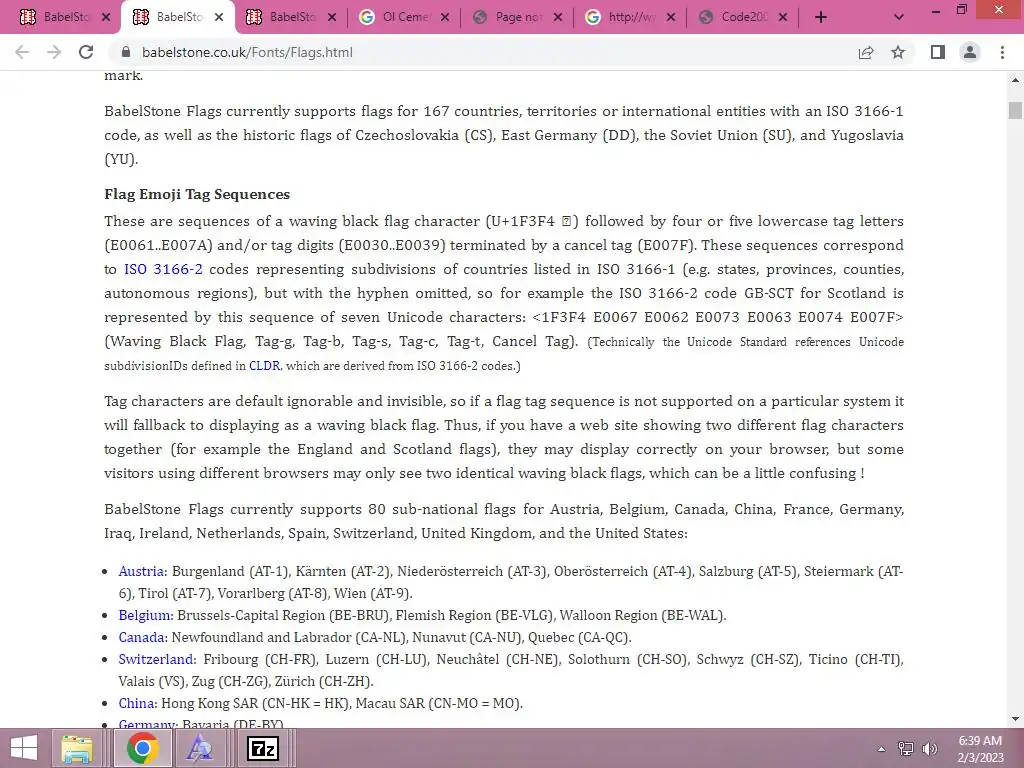The image size is (1024, 768).
Task: Open network status tray icon
Action: tap(906, 749)
